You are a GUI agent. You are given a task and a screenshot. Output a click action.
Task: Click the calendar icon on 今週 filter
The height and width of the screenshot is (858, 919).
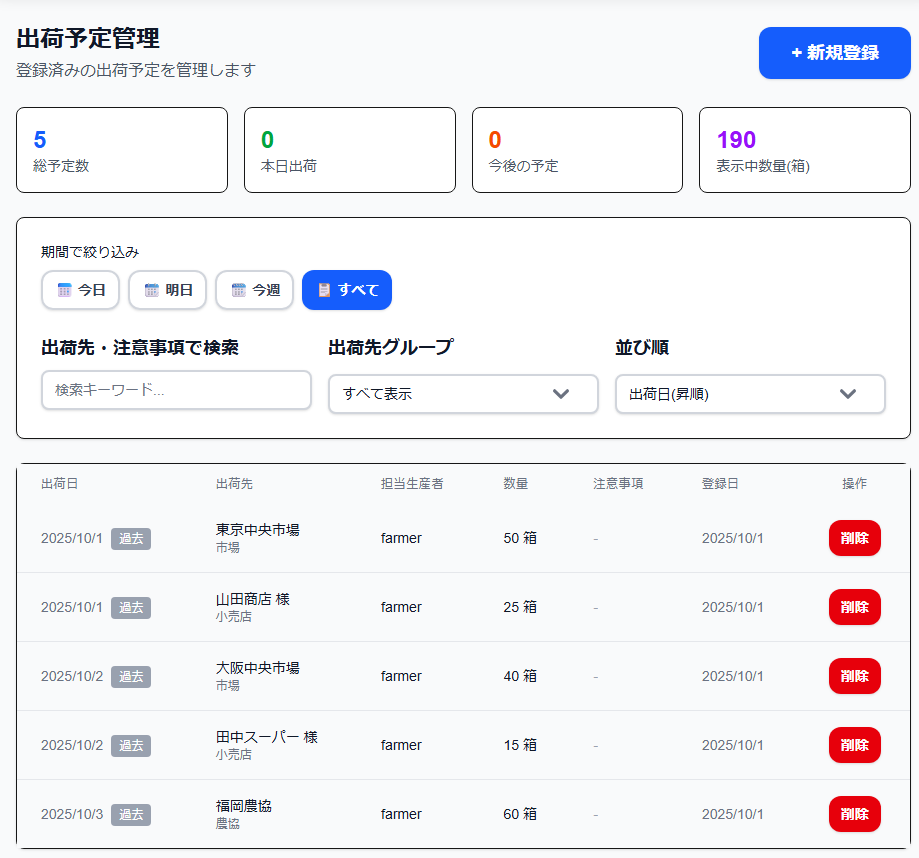pos(239,290)
